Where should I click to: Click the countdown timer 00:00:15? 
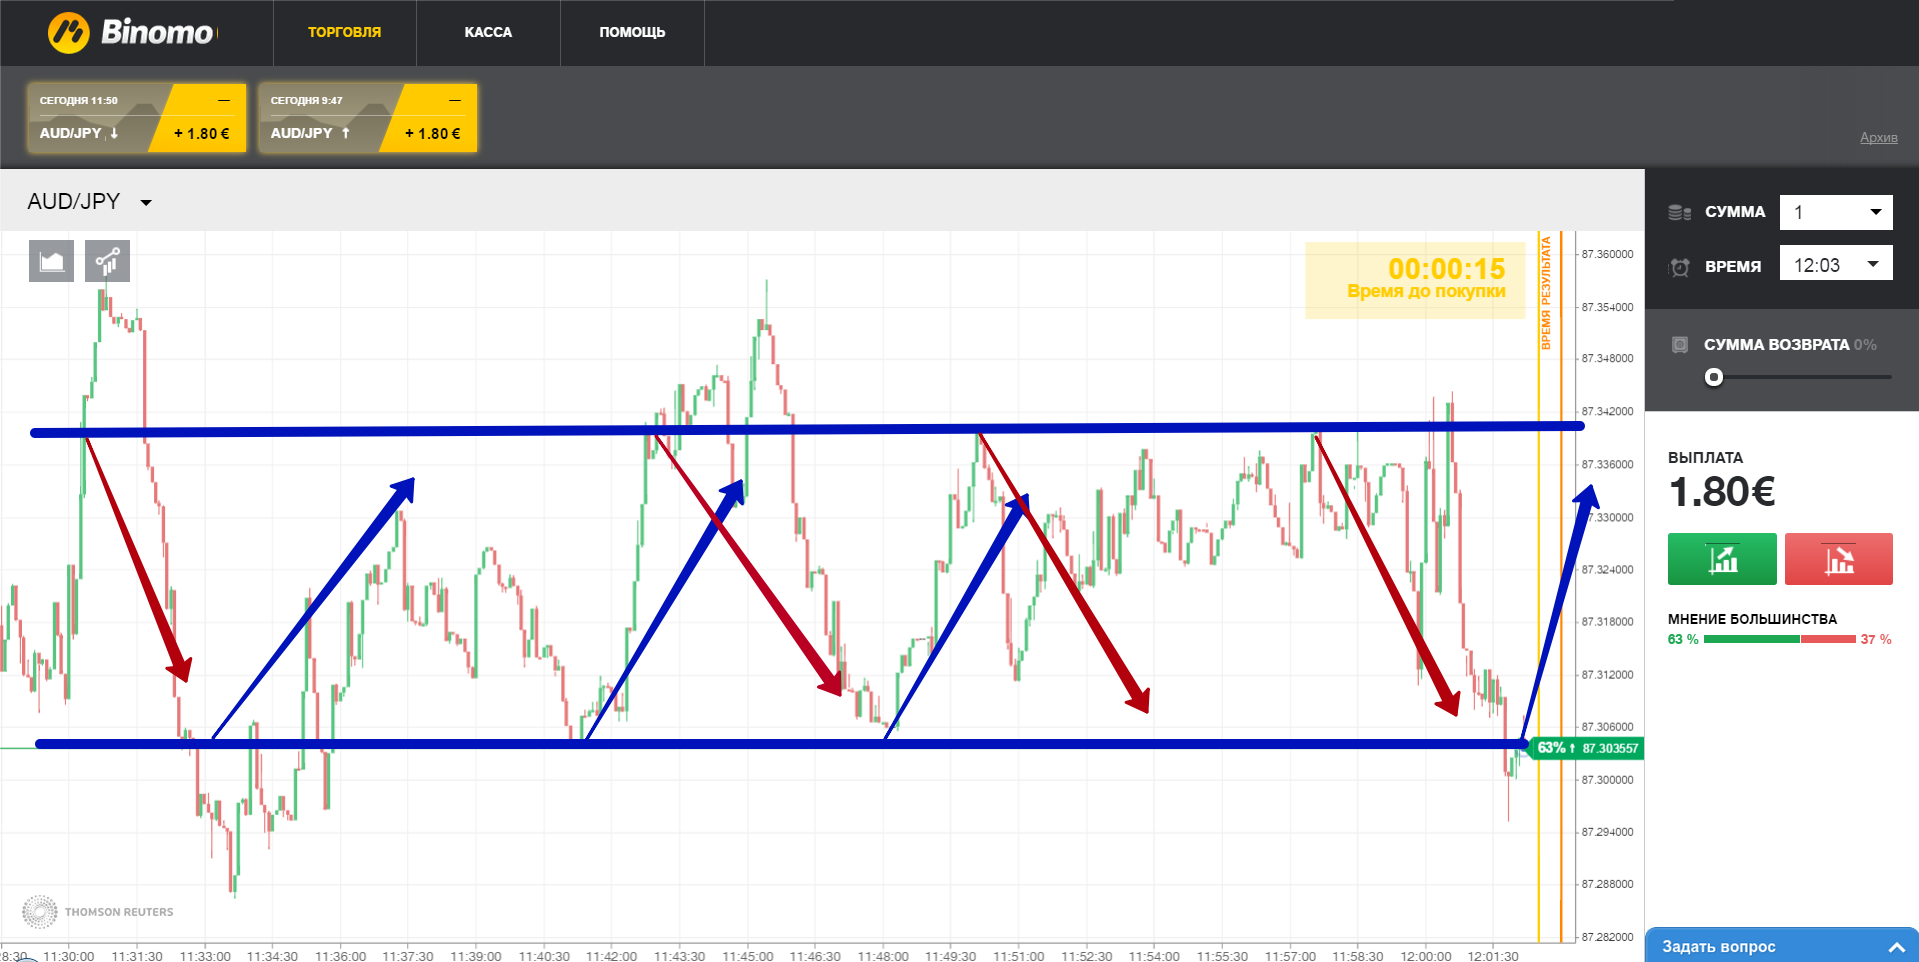(x=1446, y=268)
